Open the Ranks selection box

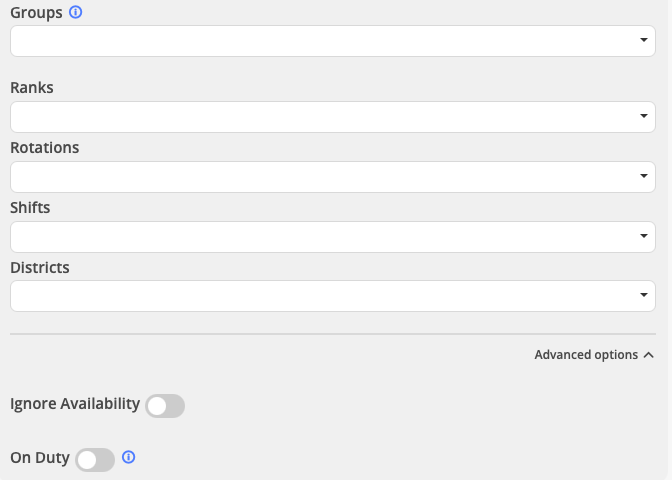(320, 117)
